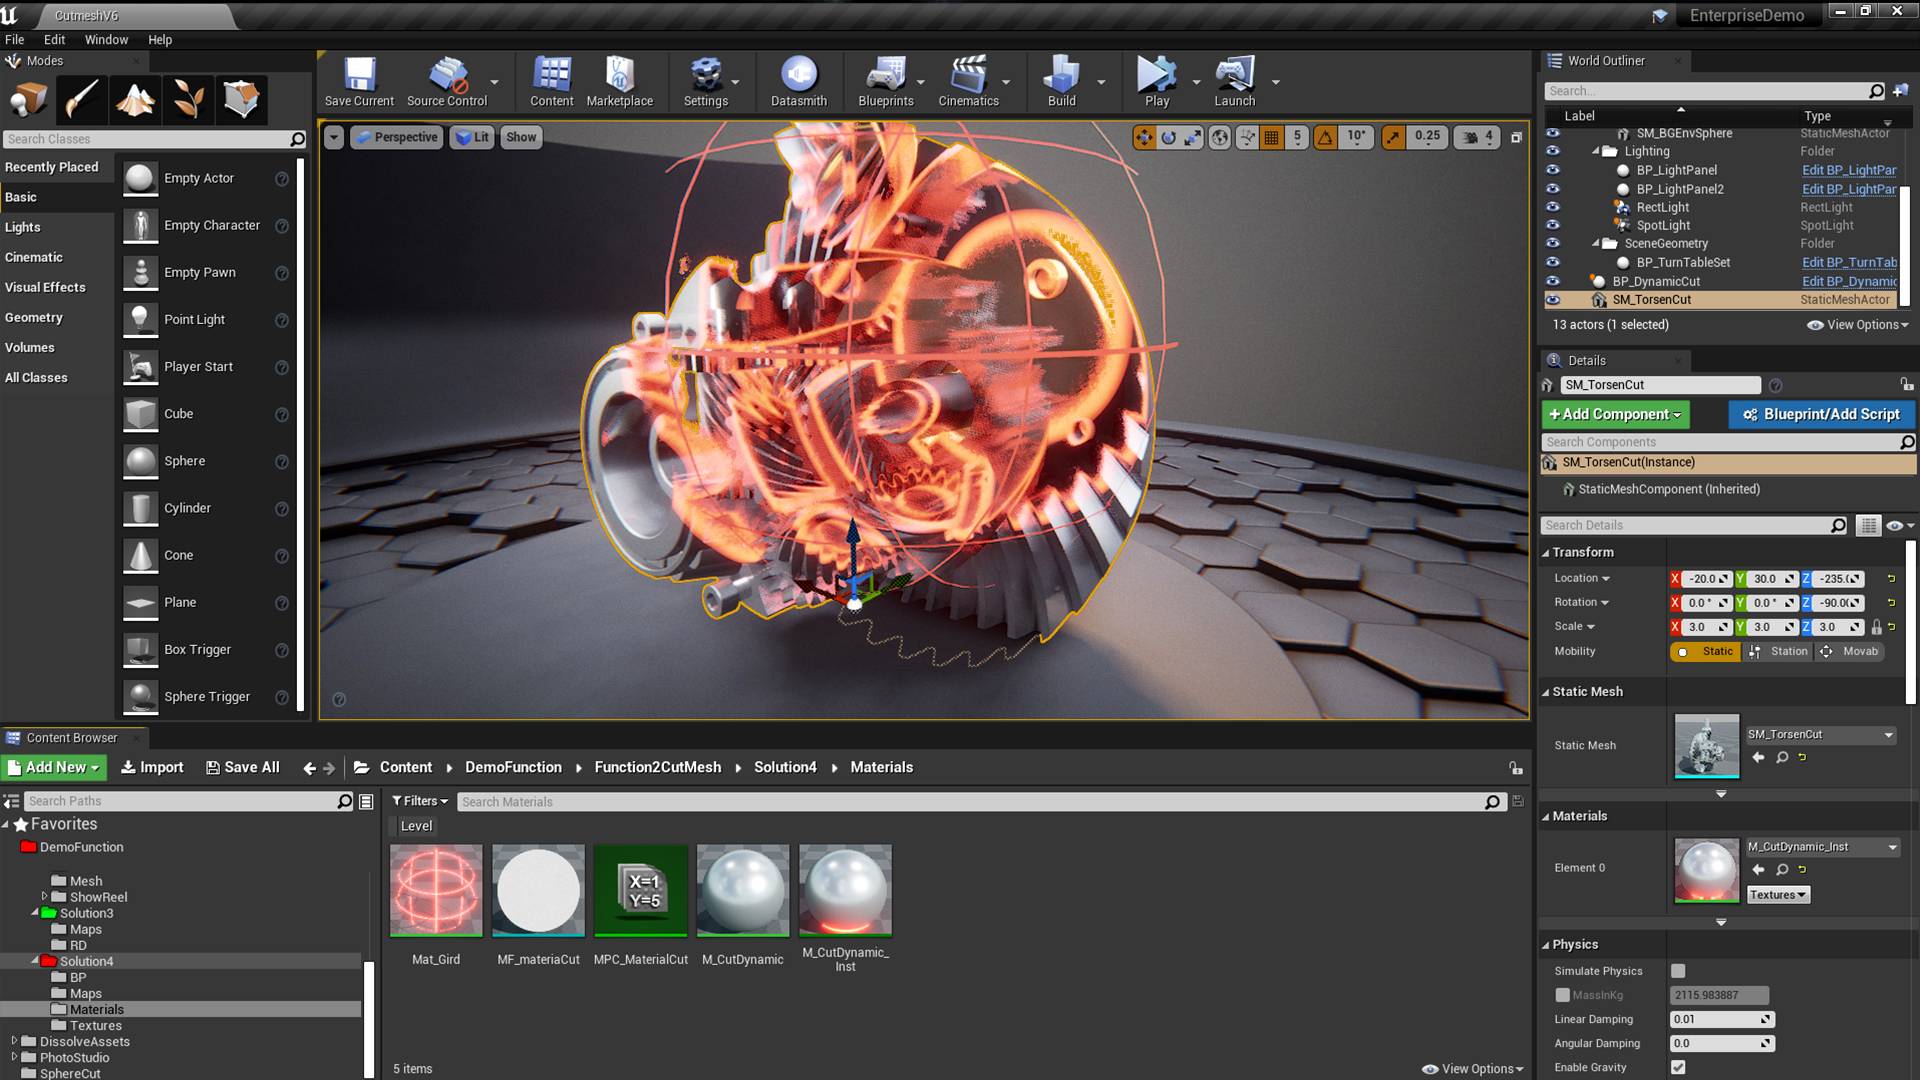Toggle scale snapping in viewport
This screenshot has height=1080, width=1920.
1393,137
